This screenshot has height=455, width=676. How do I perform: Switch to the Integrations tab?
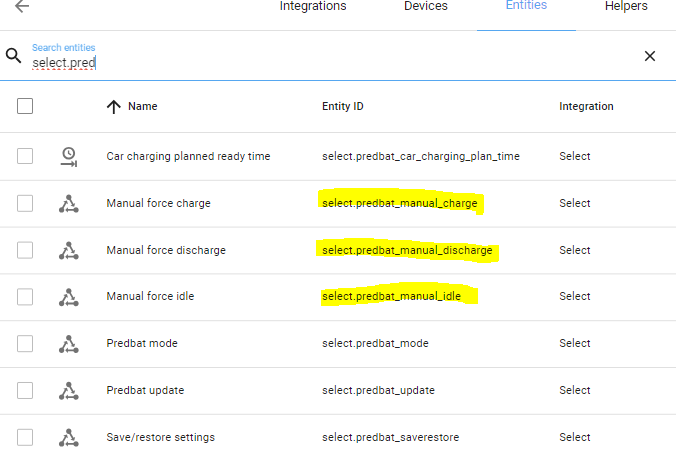click(x=313, y=6)
